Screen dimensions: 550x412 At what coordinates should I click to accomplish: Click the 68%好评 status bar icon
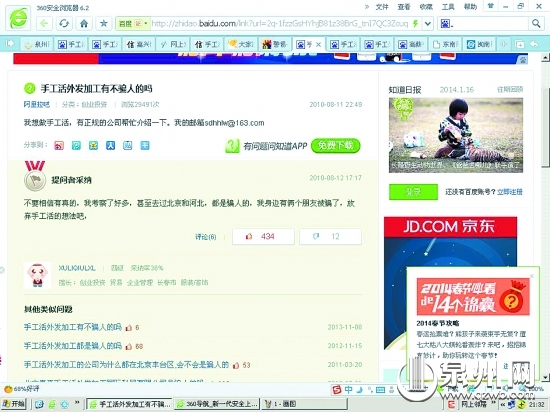click(x=21, y=389)
